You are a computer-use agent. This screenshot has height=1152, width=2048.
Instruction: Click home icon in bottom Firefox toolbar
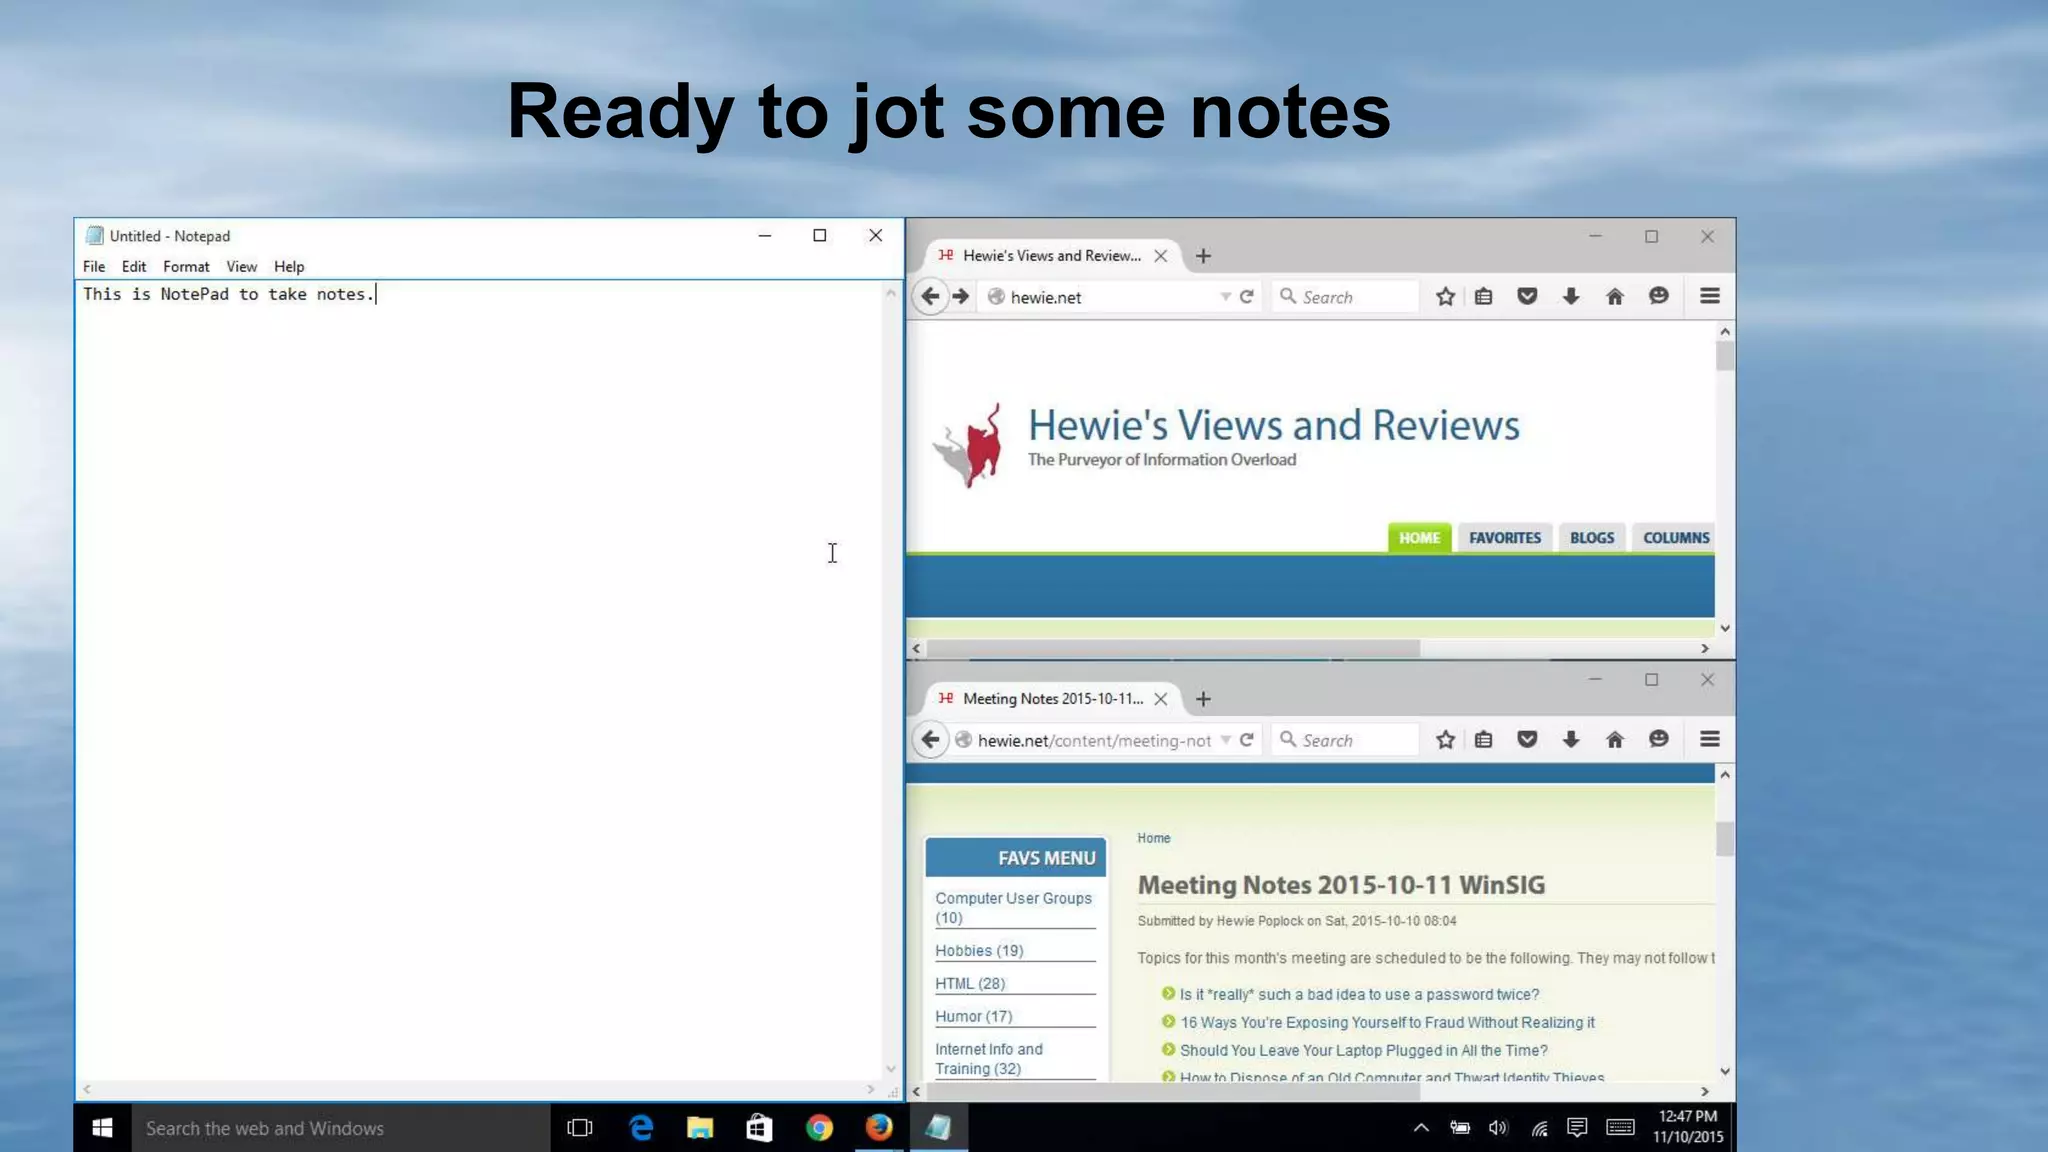pyautogui.click(x=1614, y=740)
